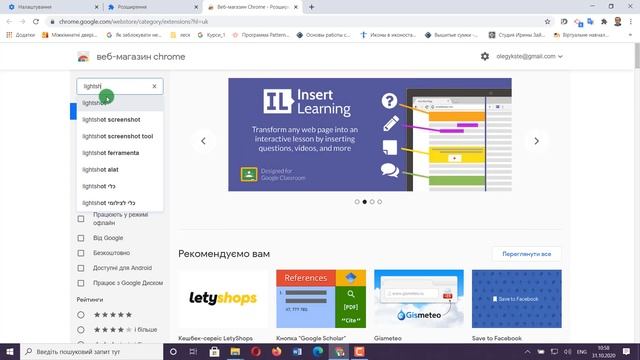
Task: Go back using the browser back arrow
Action: click(x=9, y=22)
